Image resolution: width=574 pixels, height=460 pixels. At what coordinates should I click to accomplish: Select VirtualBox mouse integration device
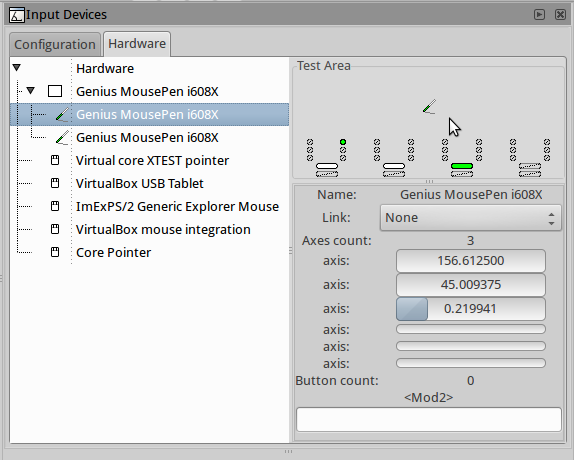(163, 229)
